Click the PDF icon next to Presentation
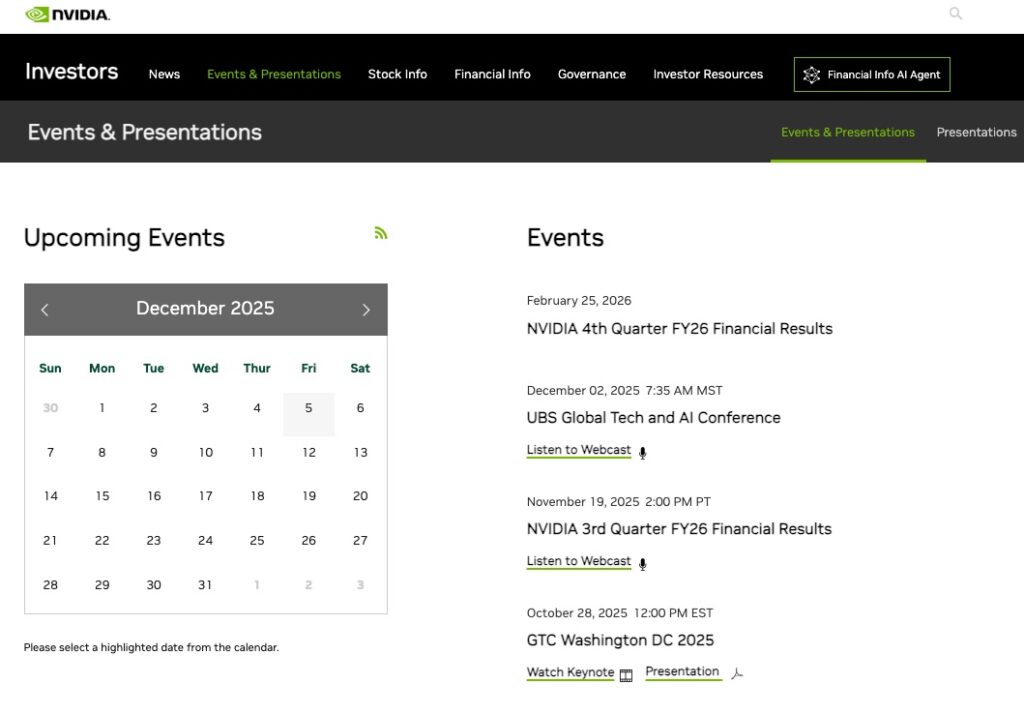 click(737, 674)
